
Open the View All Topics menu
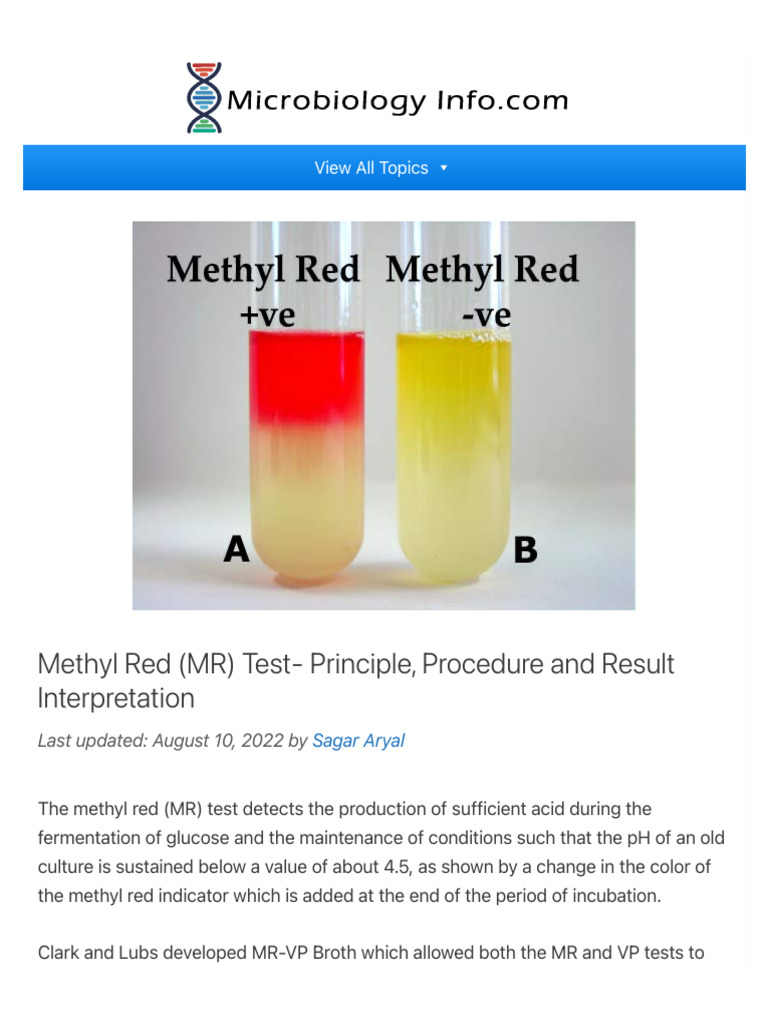coord(371,168)
